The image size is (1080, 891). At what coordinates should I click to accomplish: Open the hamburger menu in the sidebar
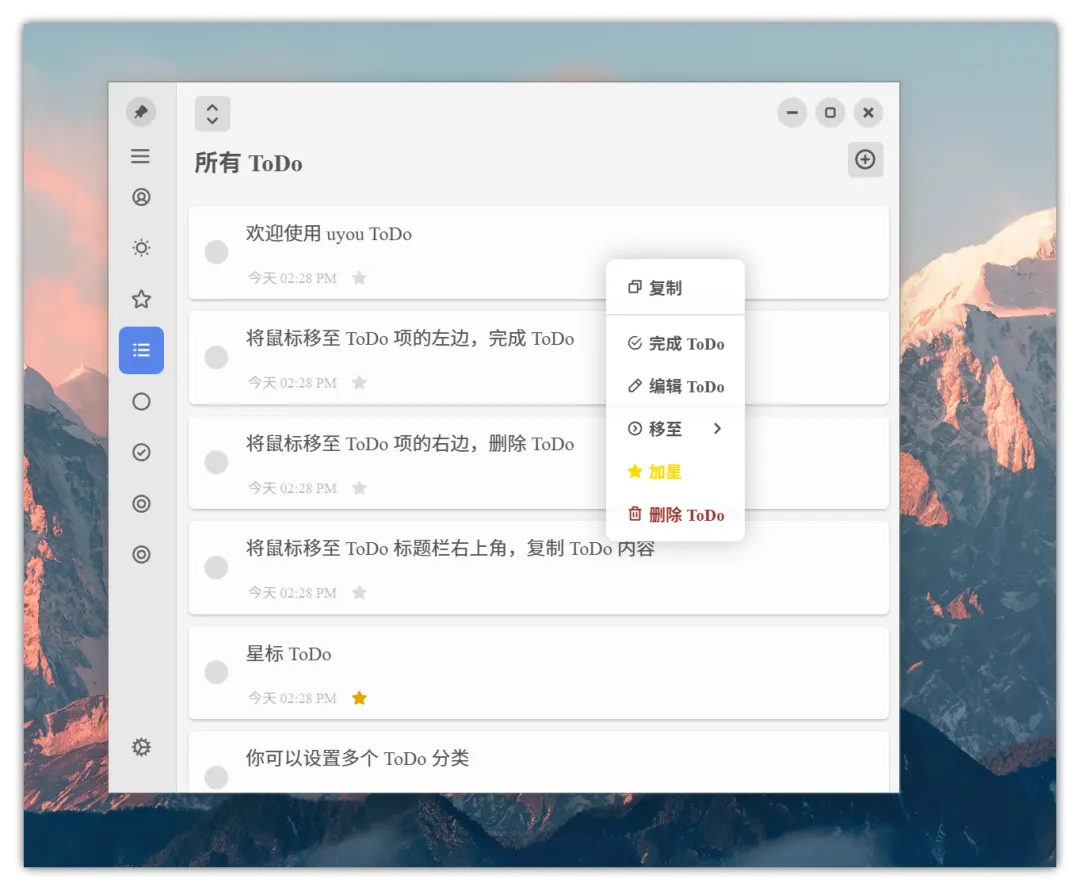(x=141, y=156)
